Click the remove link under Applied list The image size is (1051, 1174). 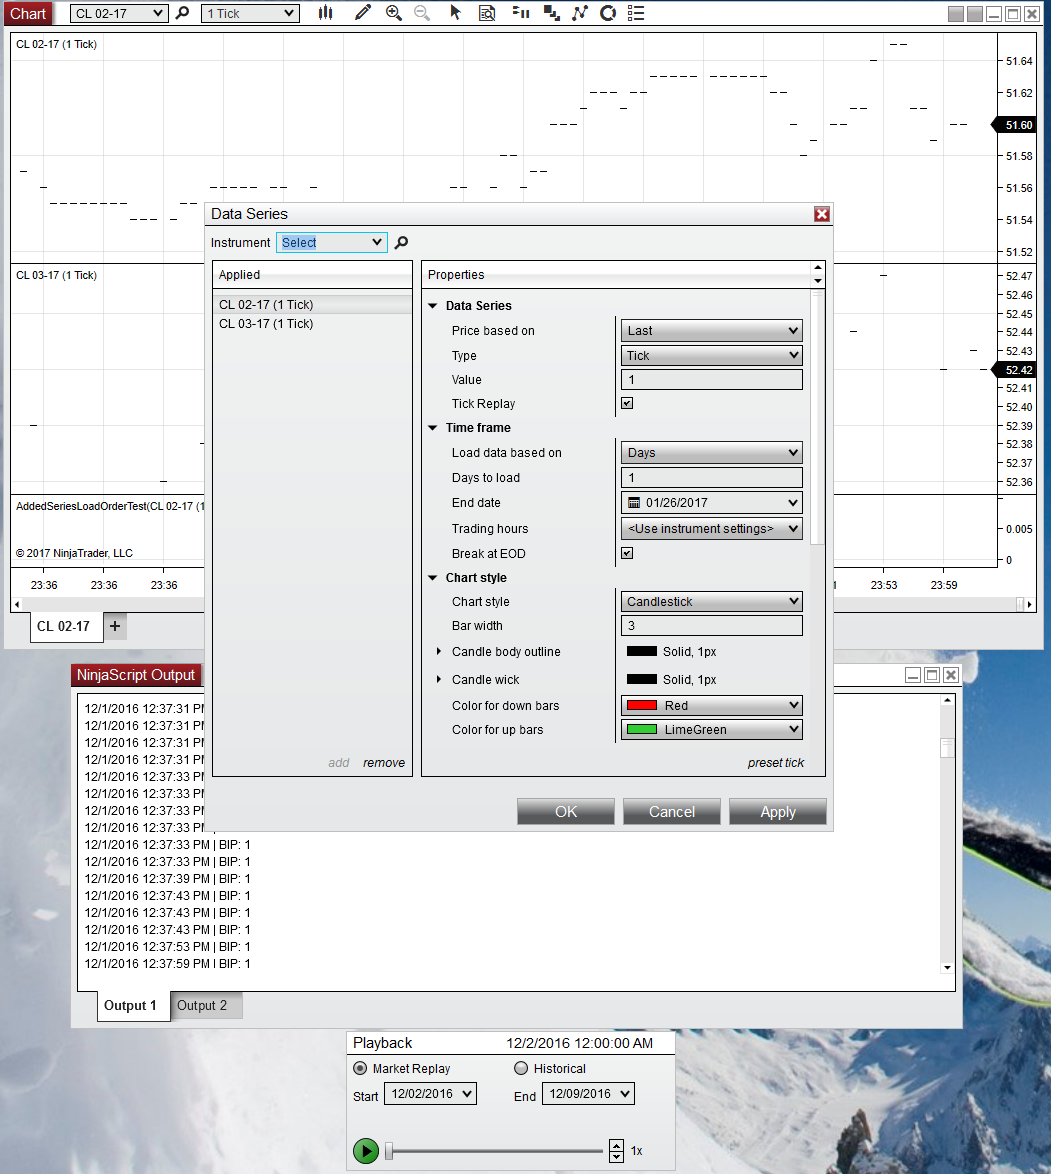pos(384,762)
